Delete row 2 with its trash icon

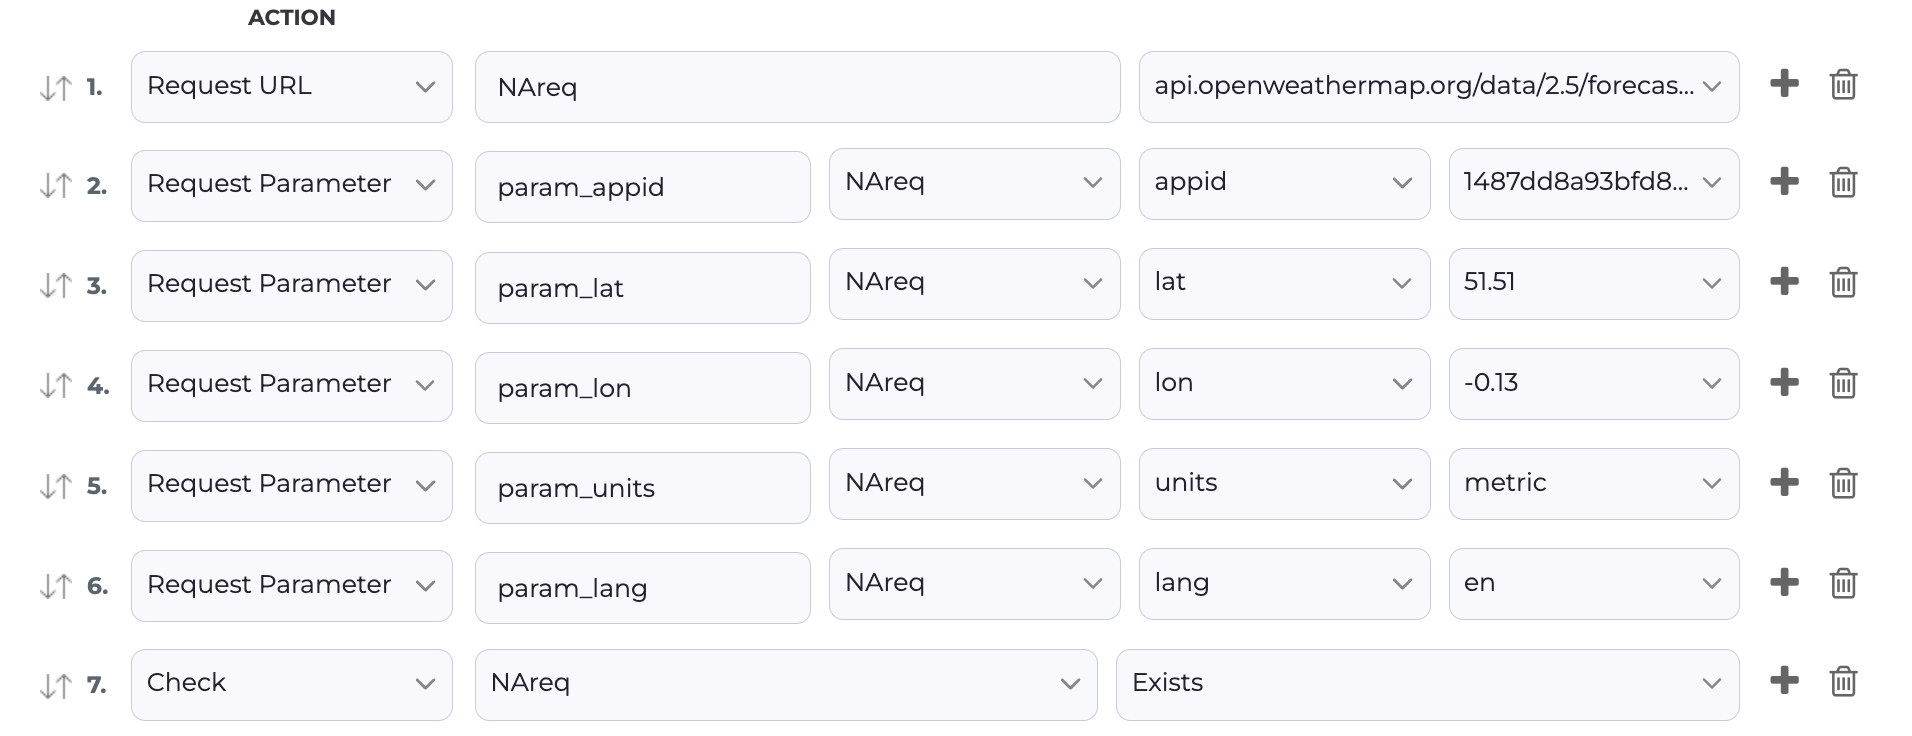pos(1843,183)
